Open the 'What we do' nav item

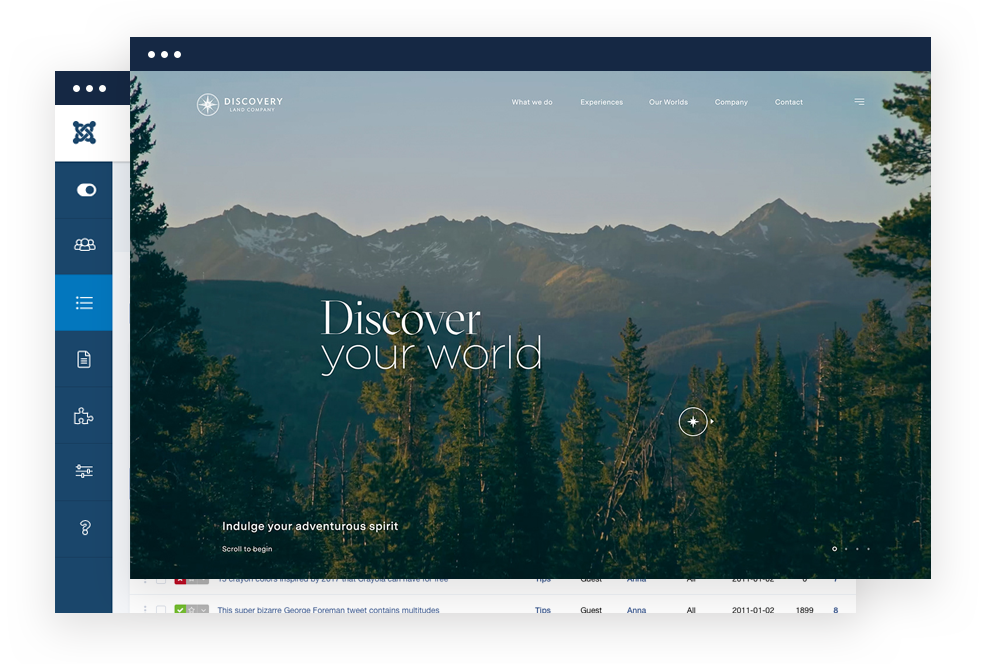point(532,102)
